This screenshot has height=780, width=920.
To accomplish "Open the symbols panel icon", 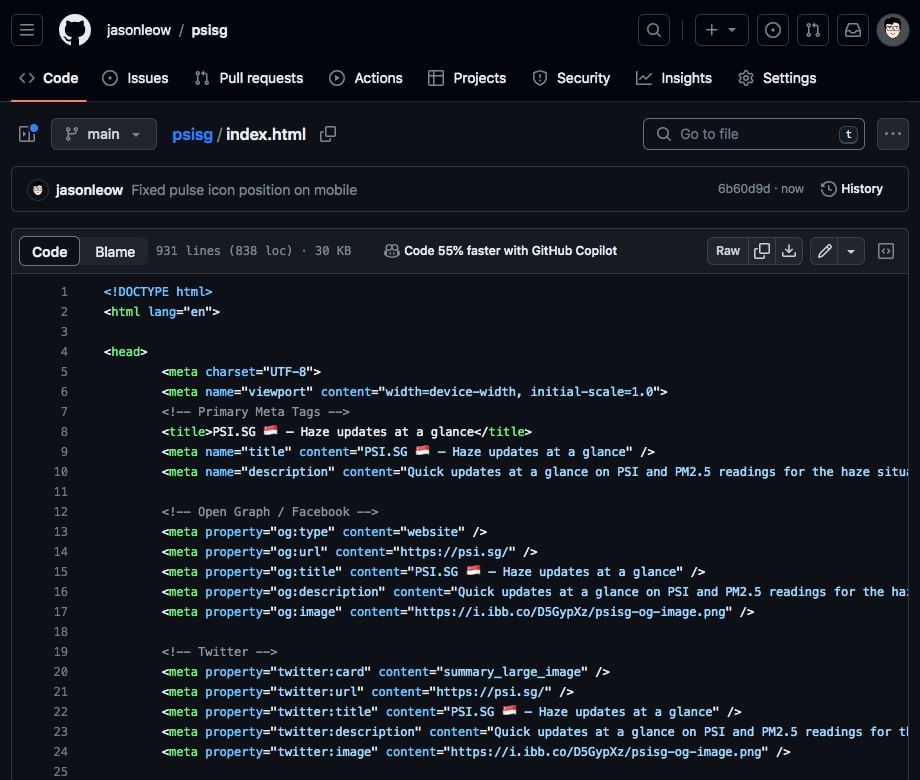I will pos(886,251).
